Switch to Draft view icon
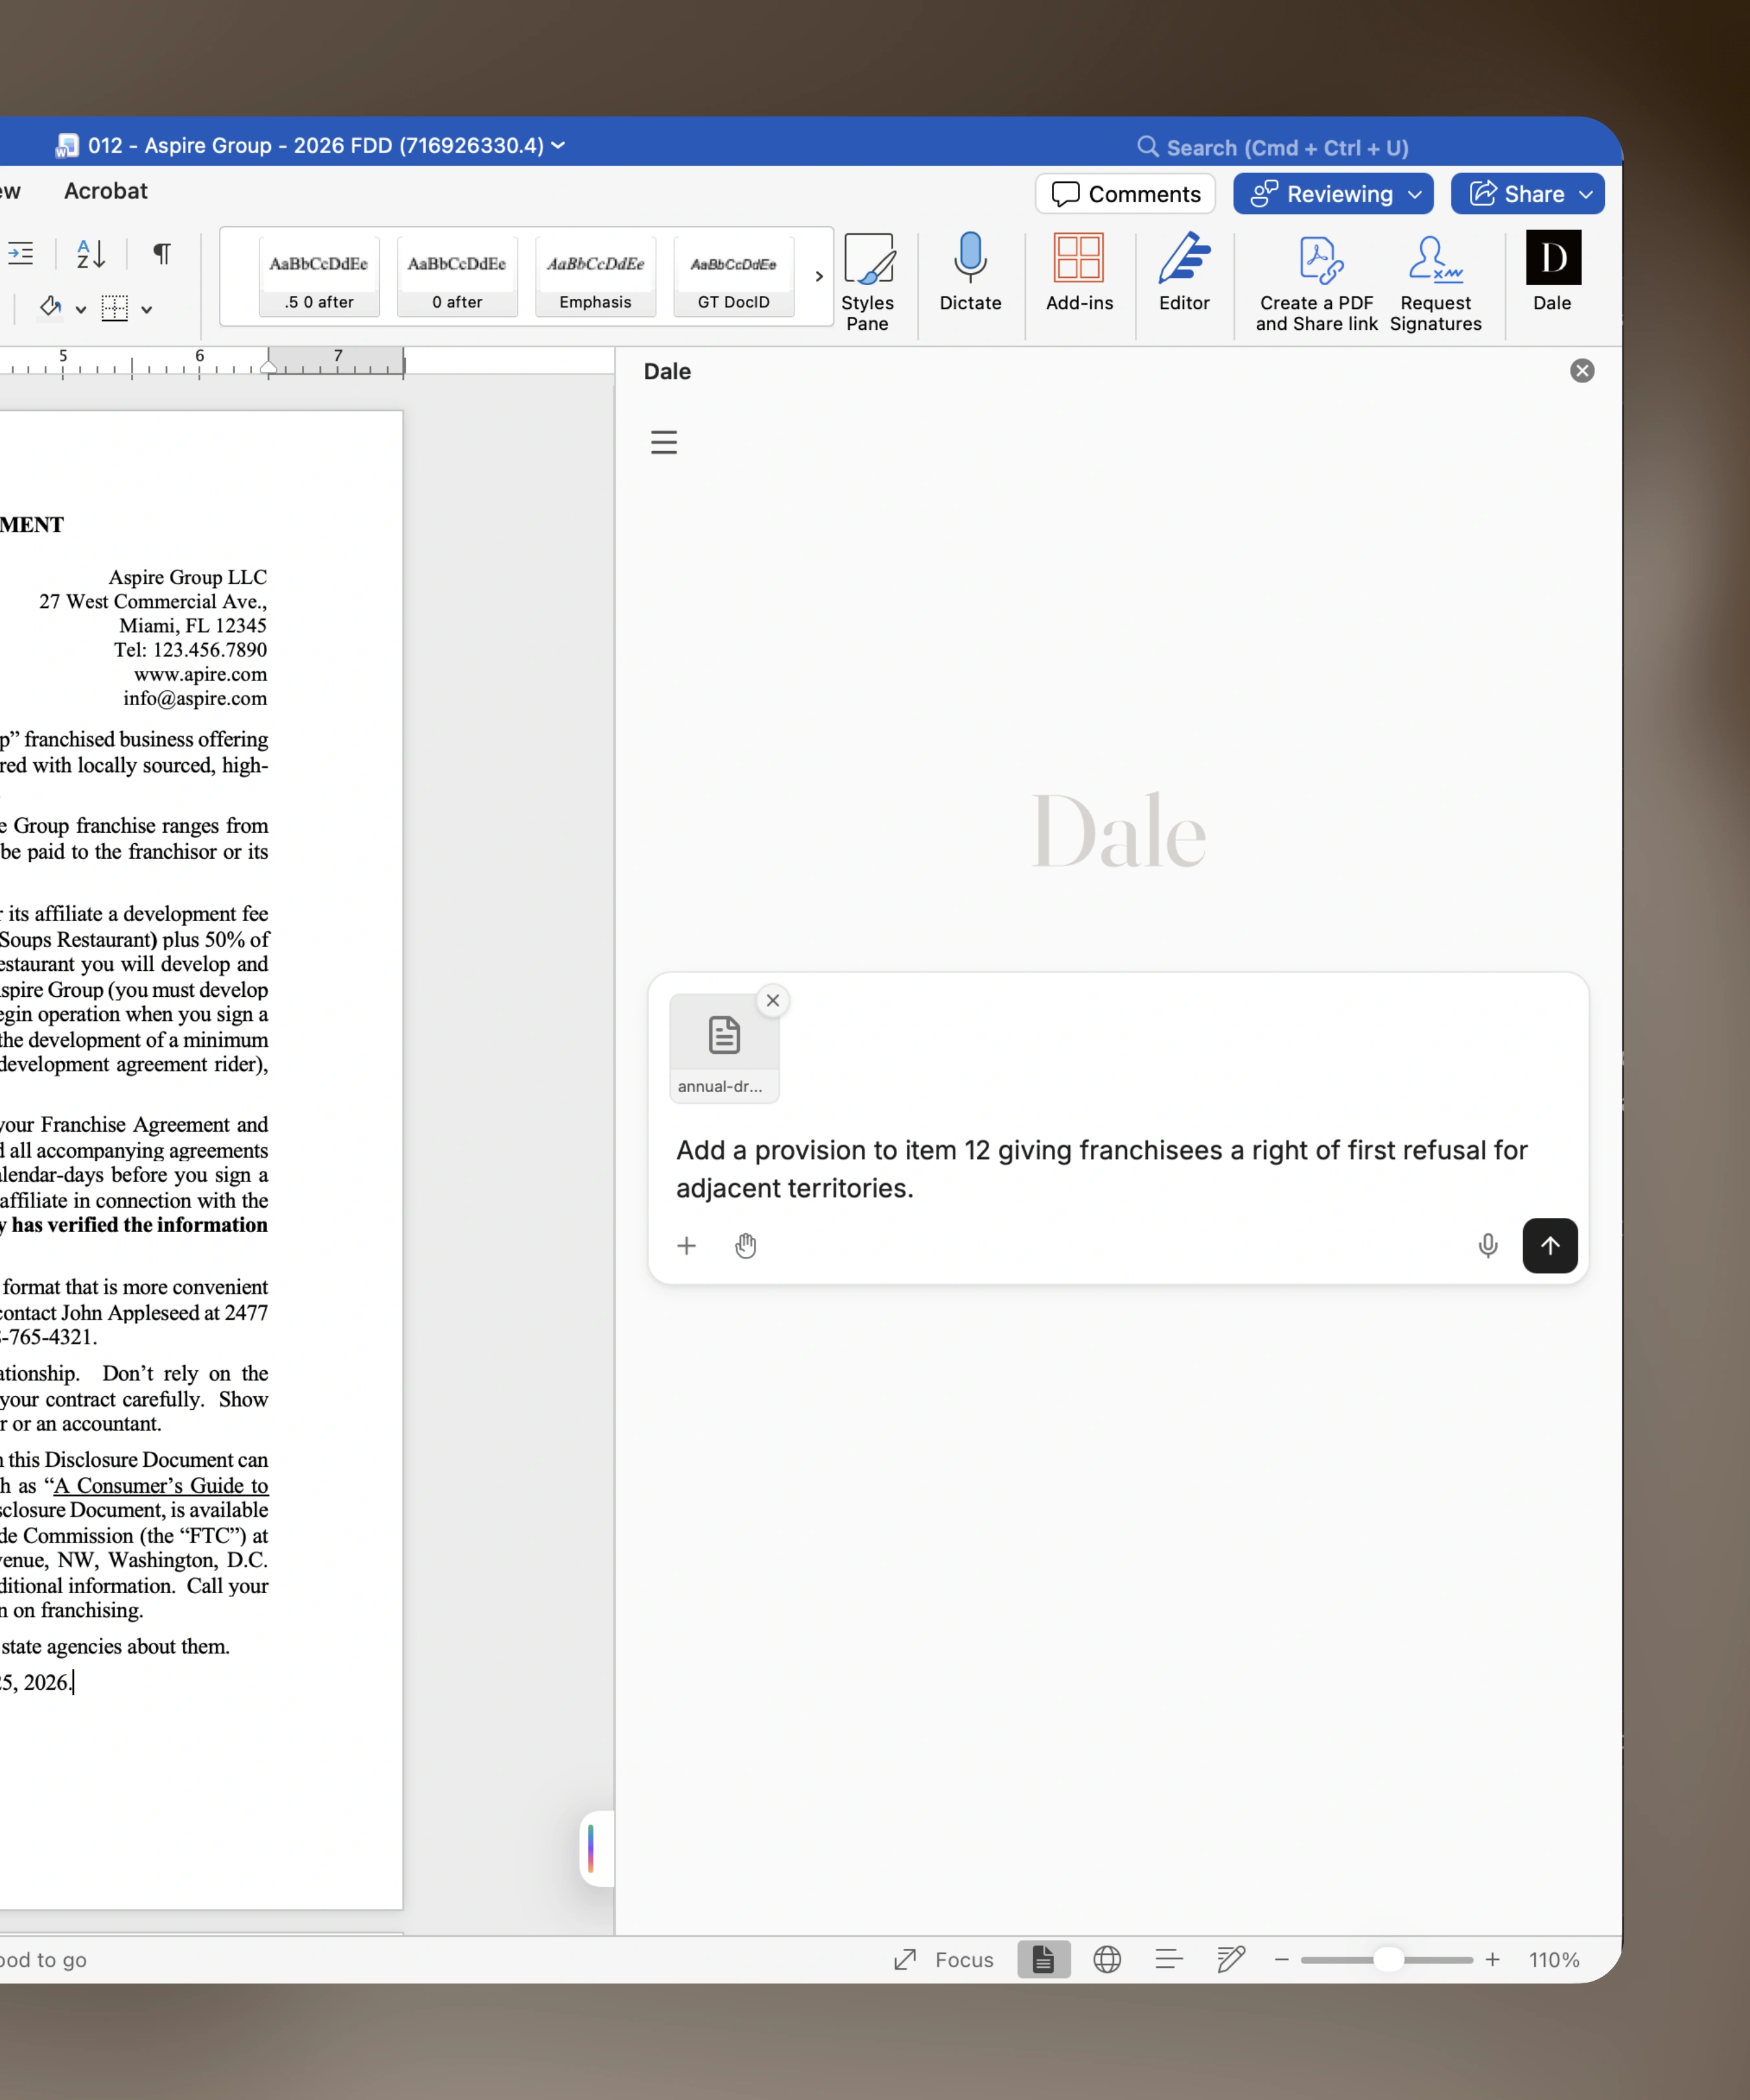1750x2100 pixels. pos(1231,1959)
